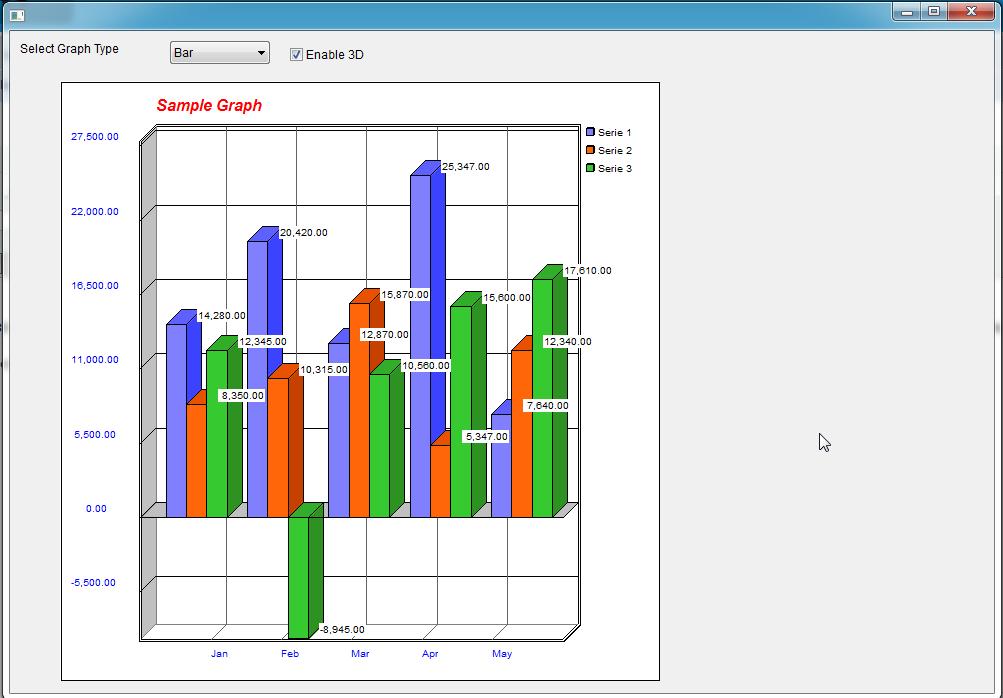The image size is (1003, 698).
Task: Click the 20,420.00 data label
Action: [303, 233]
